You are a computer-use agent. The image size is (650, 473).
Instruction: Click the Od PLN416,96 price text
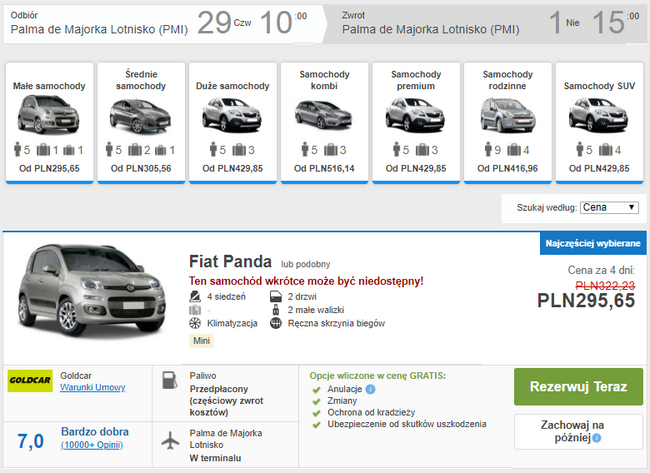pyautogui.click(x=507, y=169)
